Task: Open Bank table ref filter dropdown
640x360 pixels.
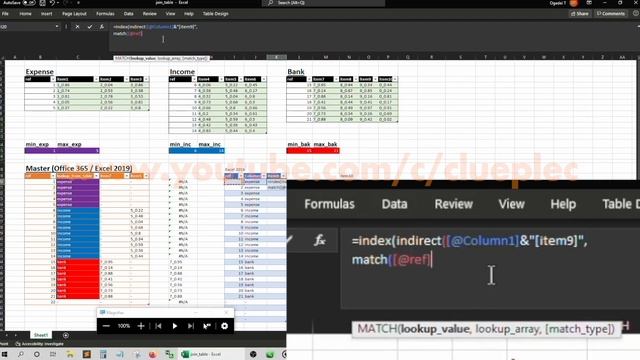Action: 309,79
